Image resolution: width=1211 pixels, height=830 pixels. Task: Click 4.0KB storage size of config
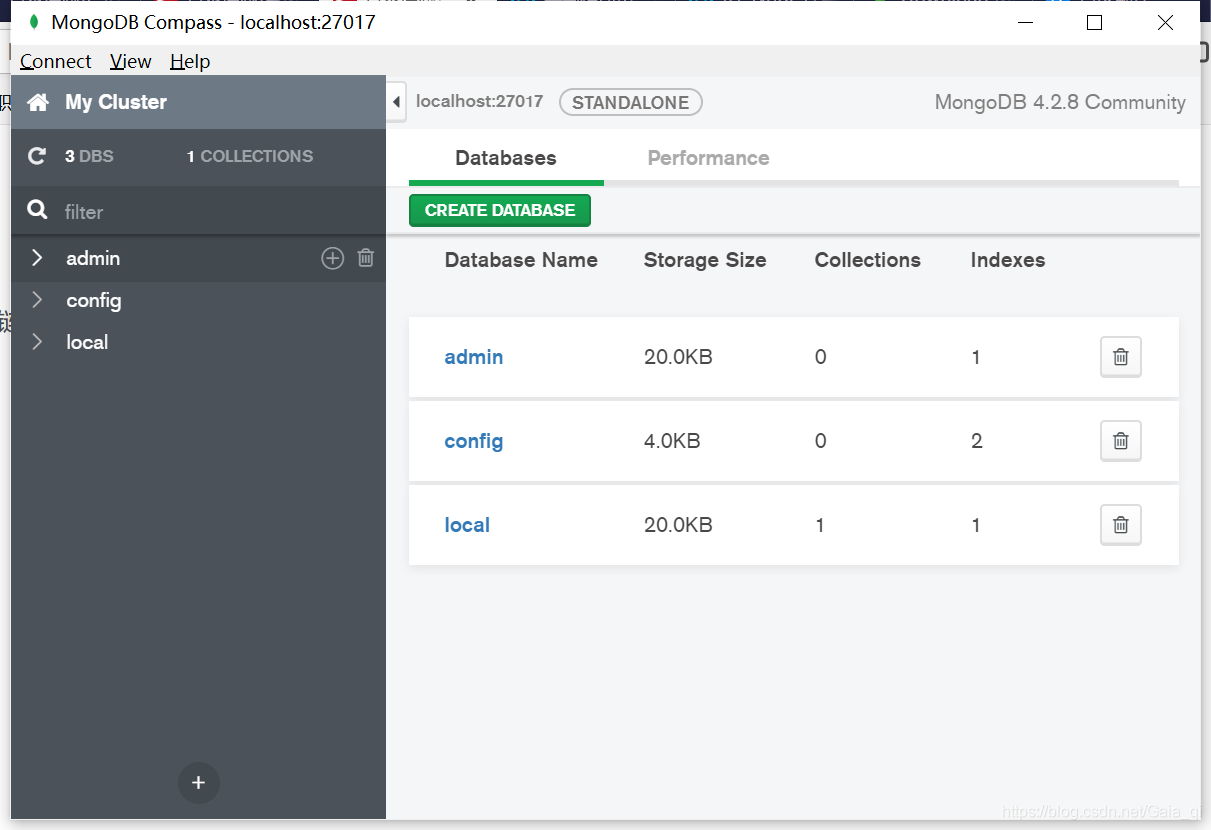point(672,441)
